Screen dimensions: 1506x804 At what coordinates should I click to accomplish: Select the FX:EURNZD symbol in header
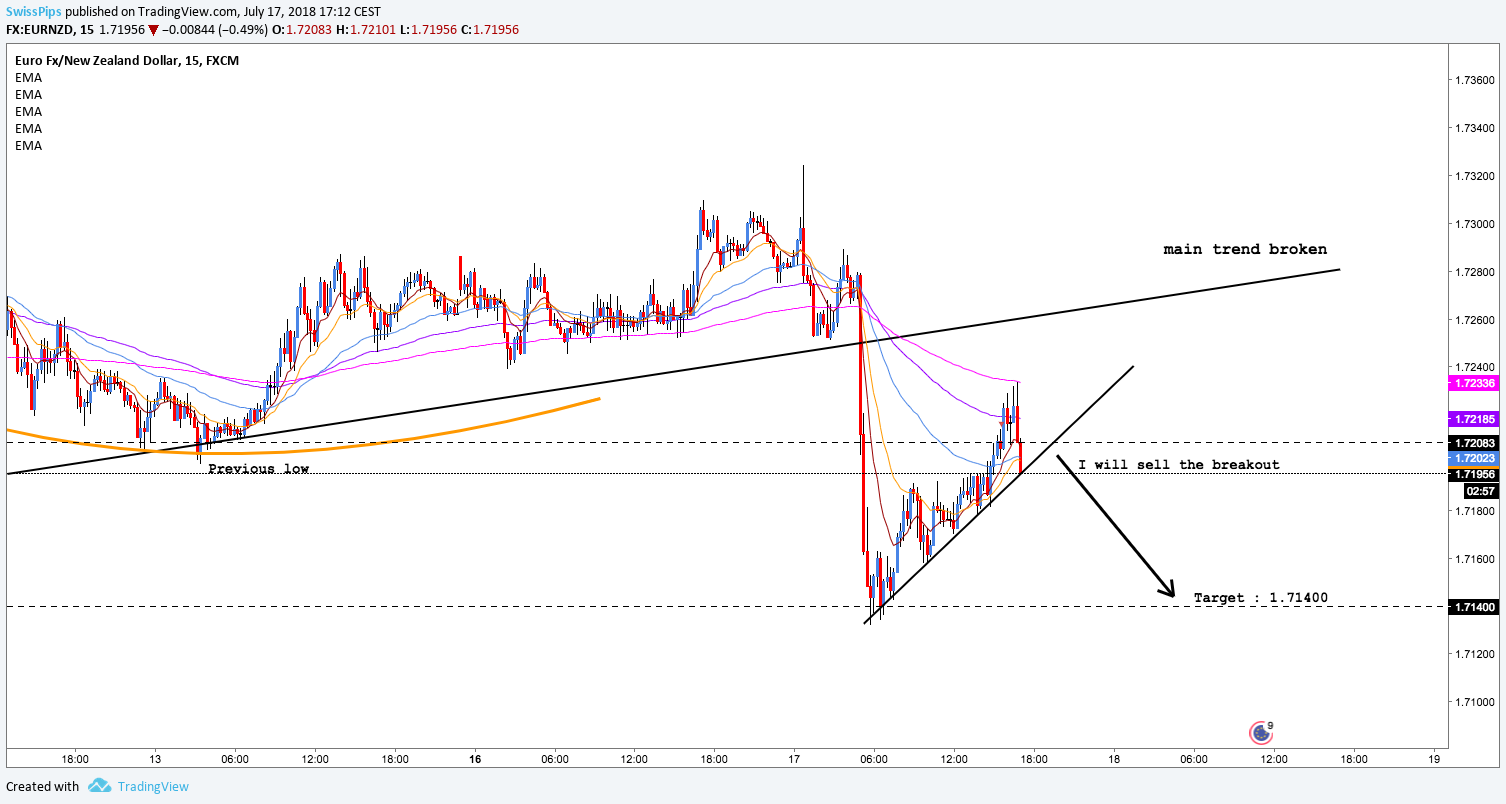coord(41,31)
